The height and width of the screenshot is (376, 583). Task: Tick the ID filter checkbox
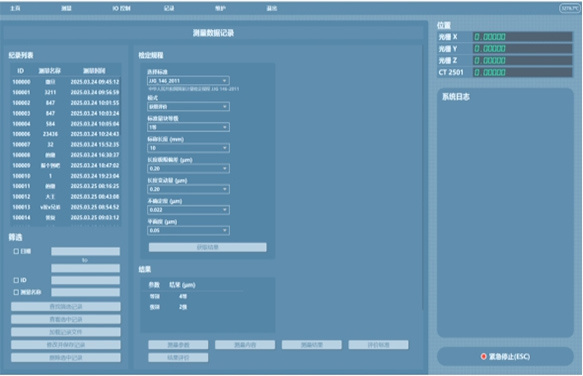[16, 280]
